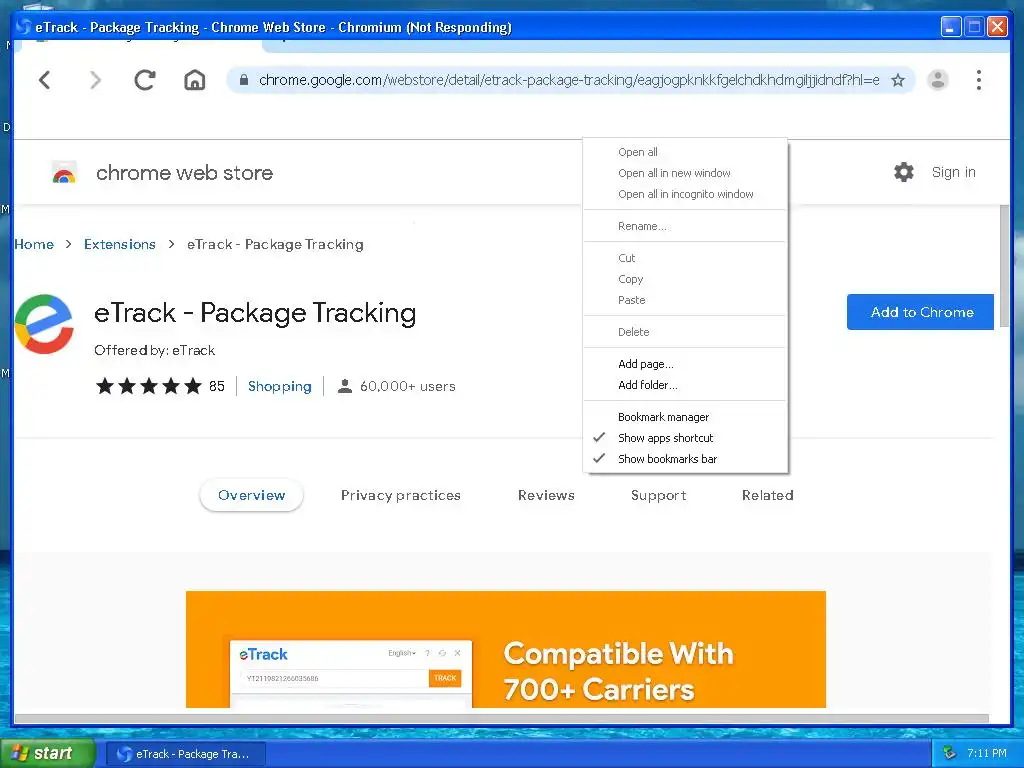Follow the Extensions breadcrumb link
The height and width of the screenshot is (768, 1024).
point(120,244)
